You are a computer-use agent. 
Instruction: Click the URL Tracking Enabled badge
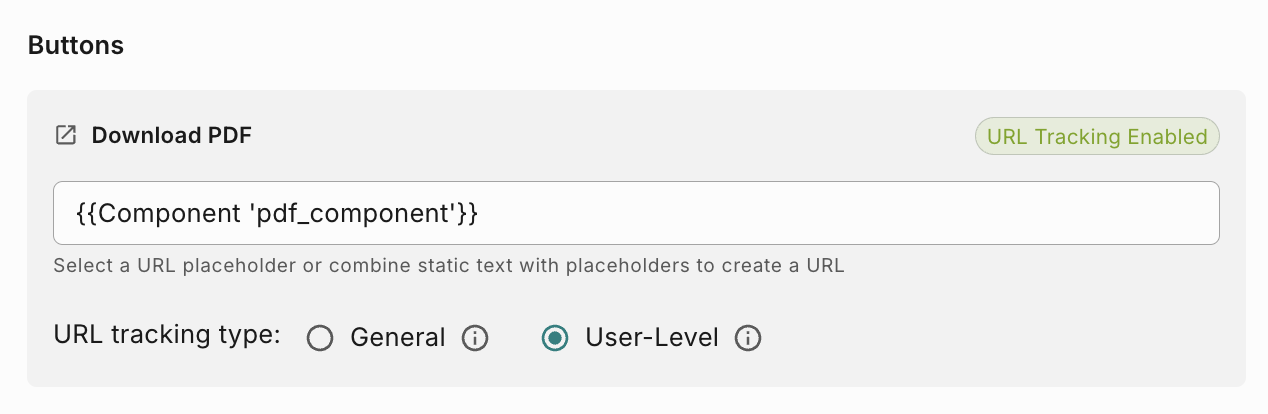click(1097, 137)
